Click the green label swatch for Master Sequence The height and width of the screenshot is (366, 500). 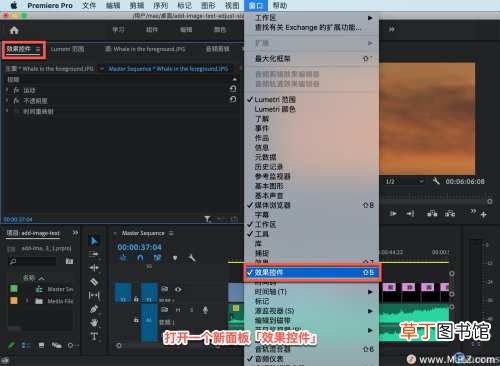(14, 288)
